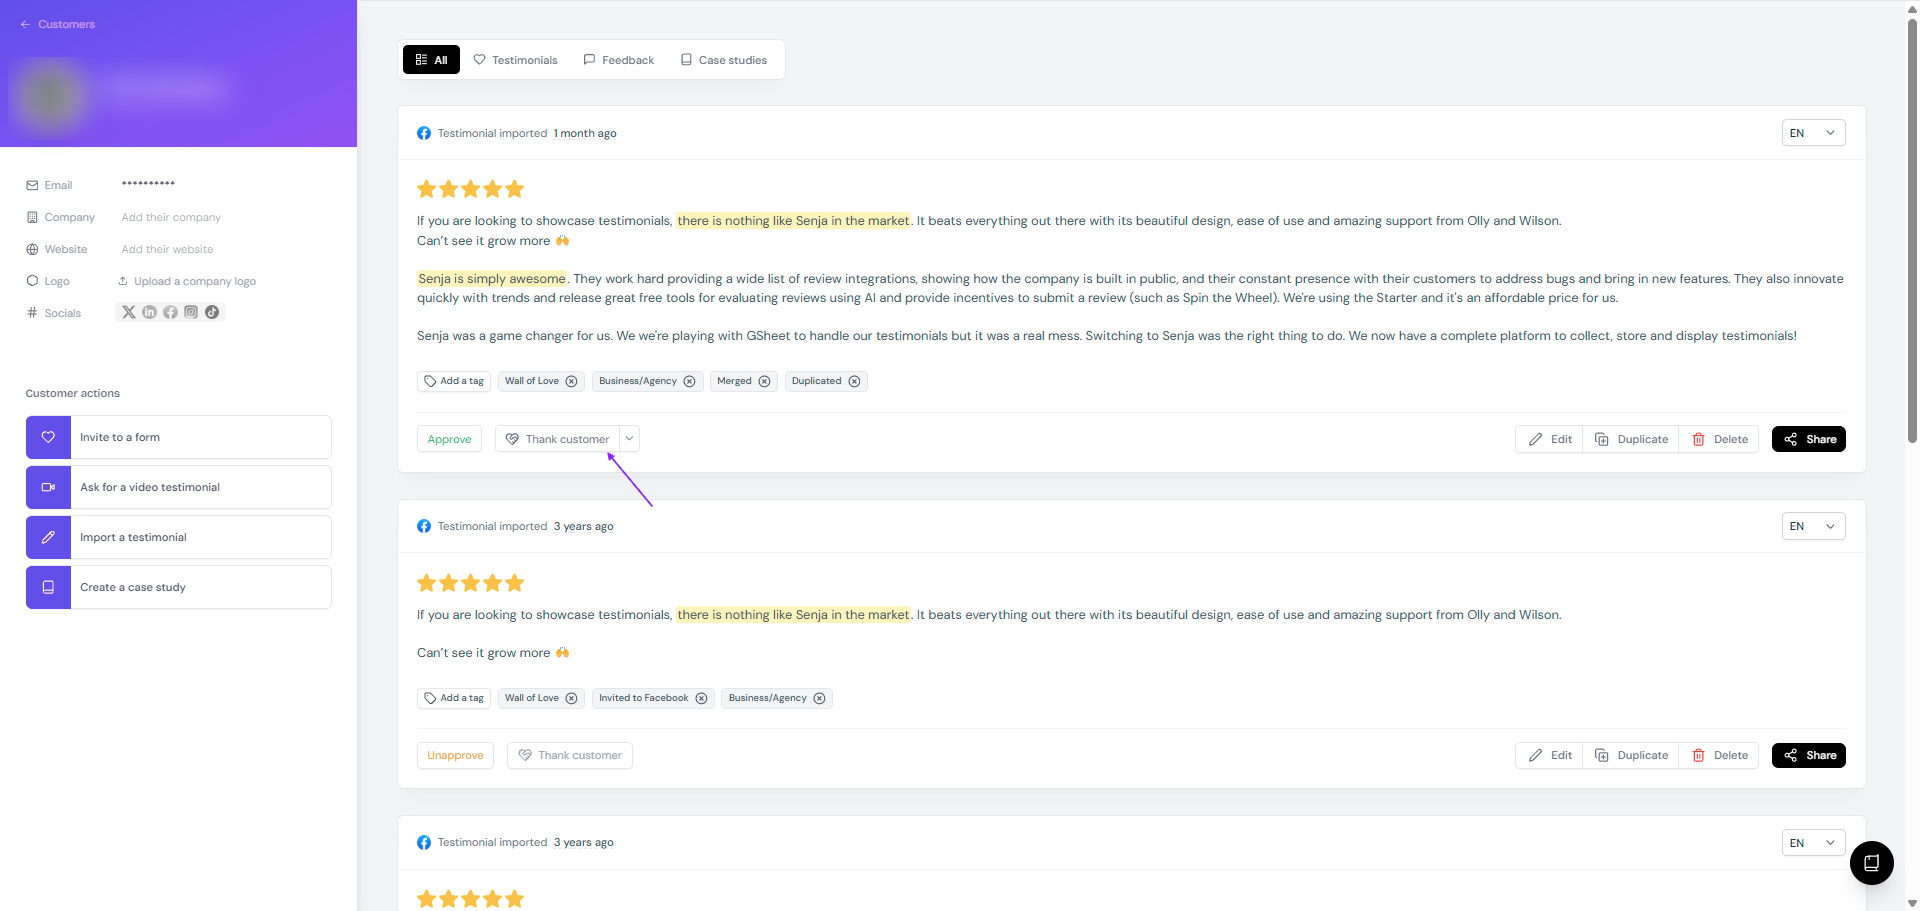This screenshot has width=1920, height=911.
Task: Add a tag to 1 month ago testimonial
Action: [x=454, y=381]
